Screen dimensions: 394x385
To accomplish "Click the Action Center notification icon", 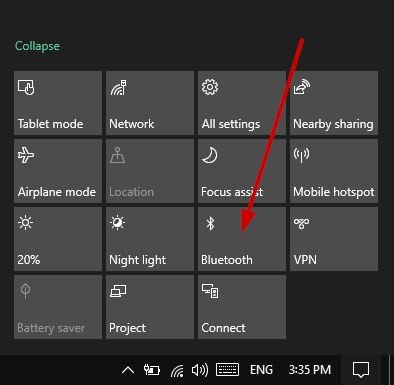I will point(361,370).
